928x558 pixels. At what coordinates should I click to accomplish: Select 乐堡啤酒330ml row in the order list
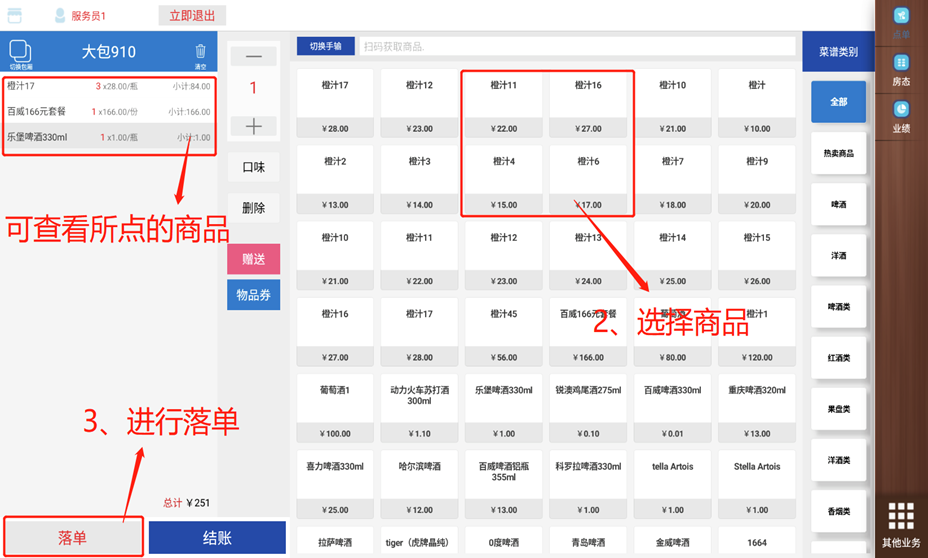109,137
